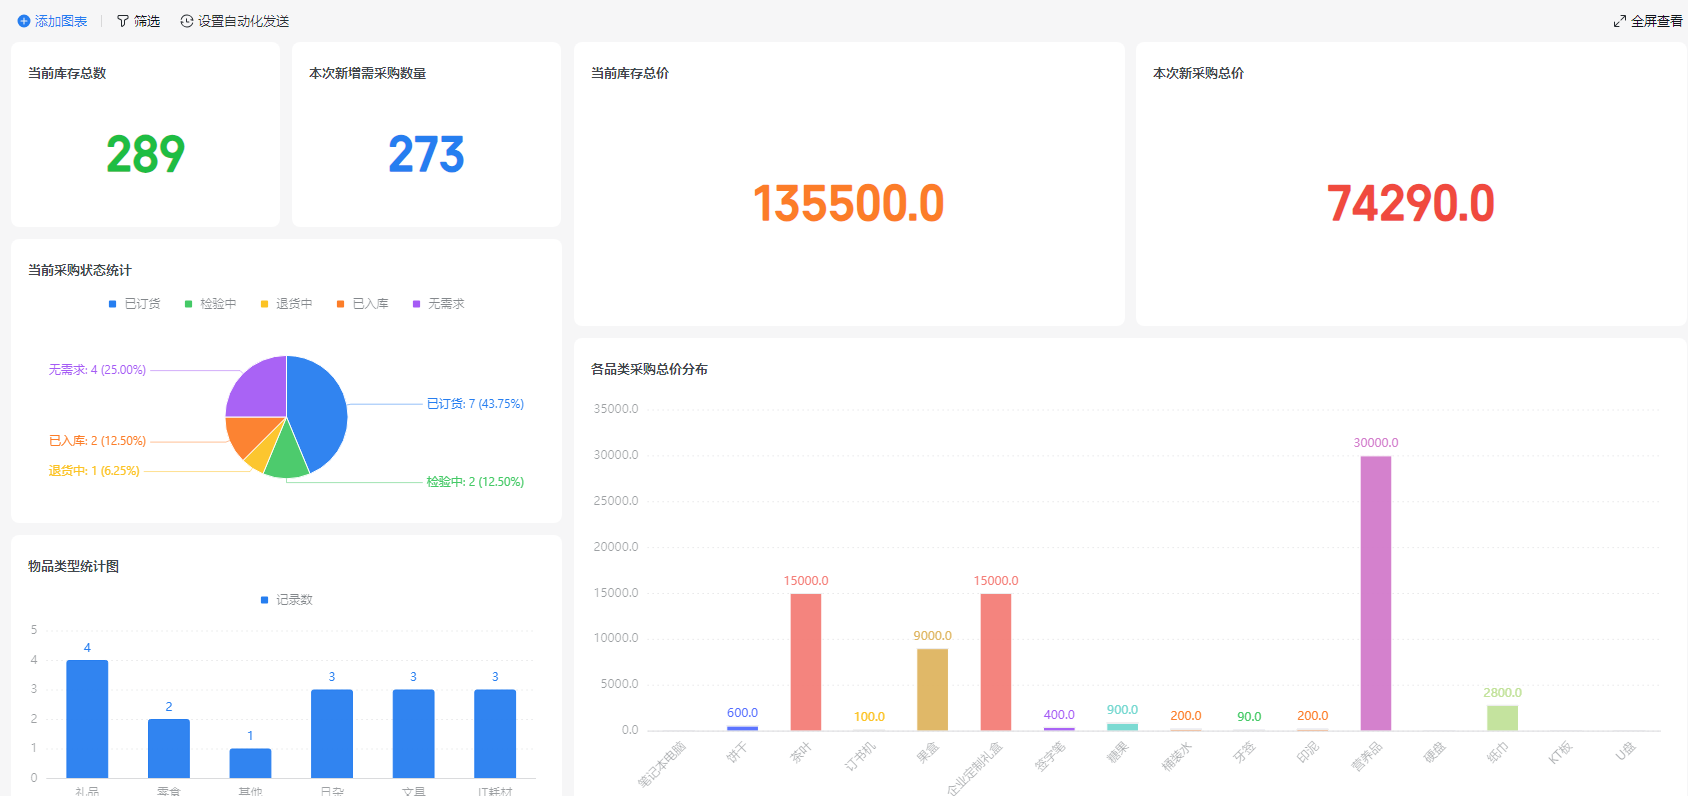Image resolution: width=1688 pixels, height=796 pixels.
Task: Select the 30000.0 营养品 bar
Action: pyautogui.click(x=1376, y=593)
